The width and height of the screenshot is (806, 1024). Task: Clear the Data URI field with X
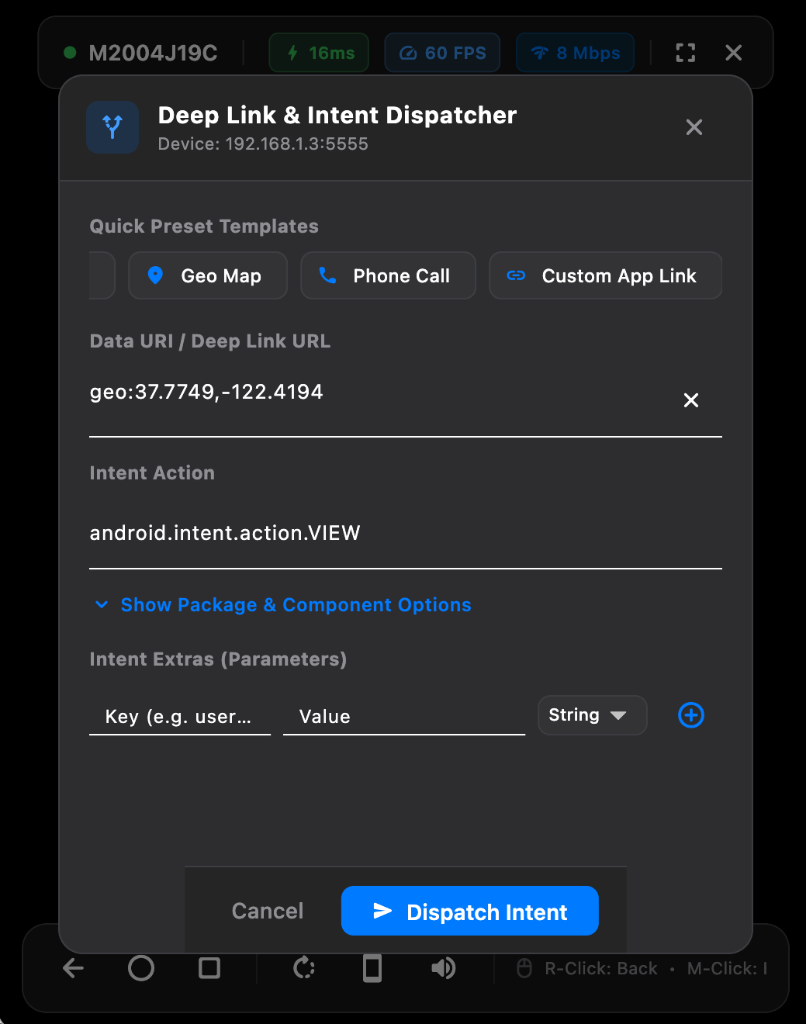coord(690,400)
